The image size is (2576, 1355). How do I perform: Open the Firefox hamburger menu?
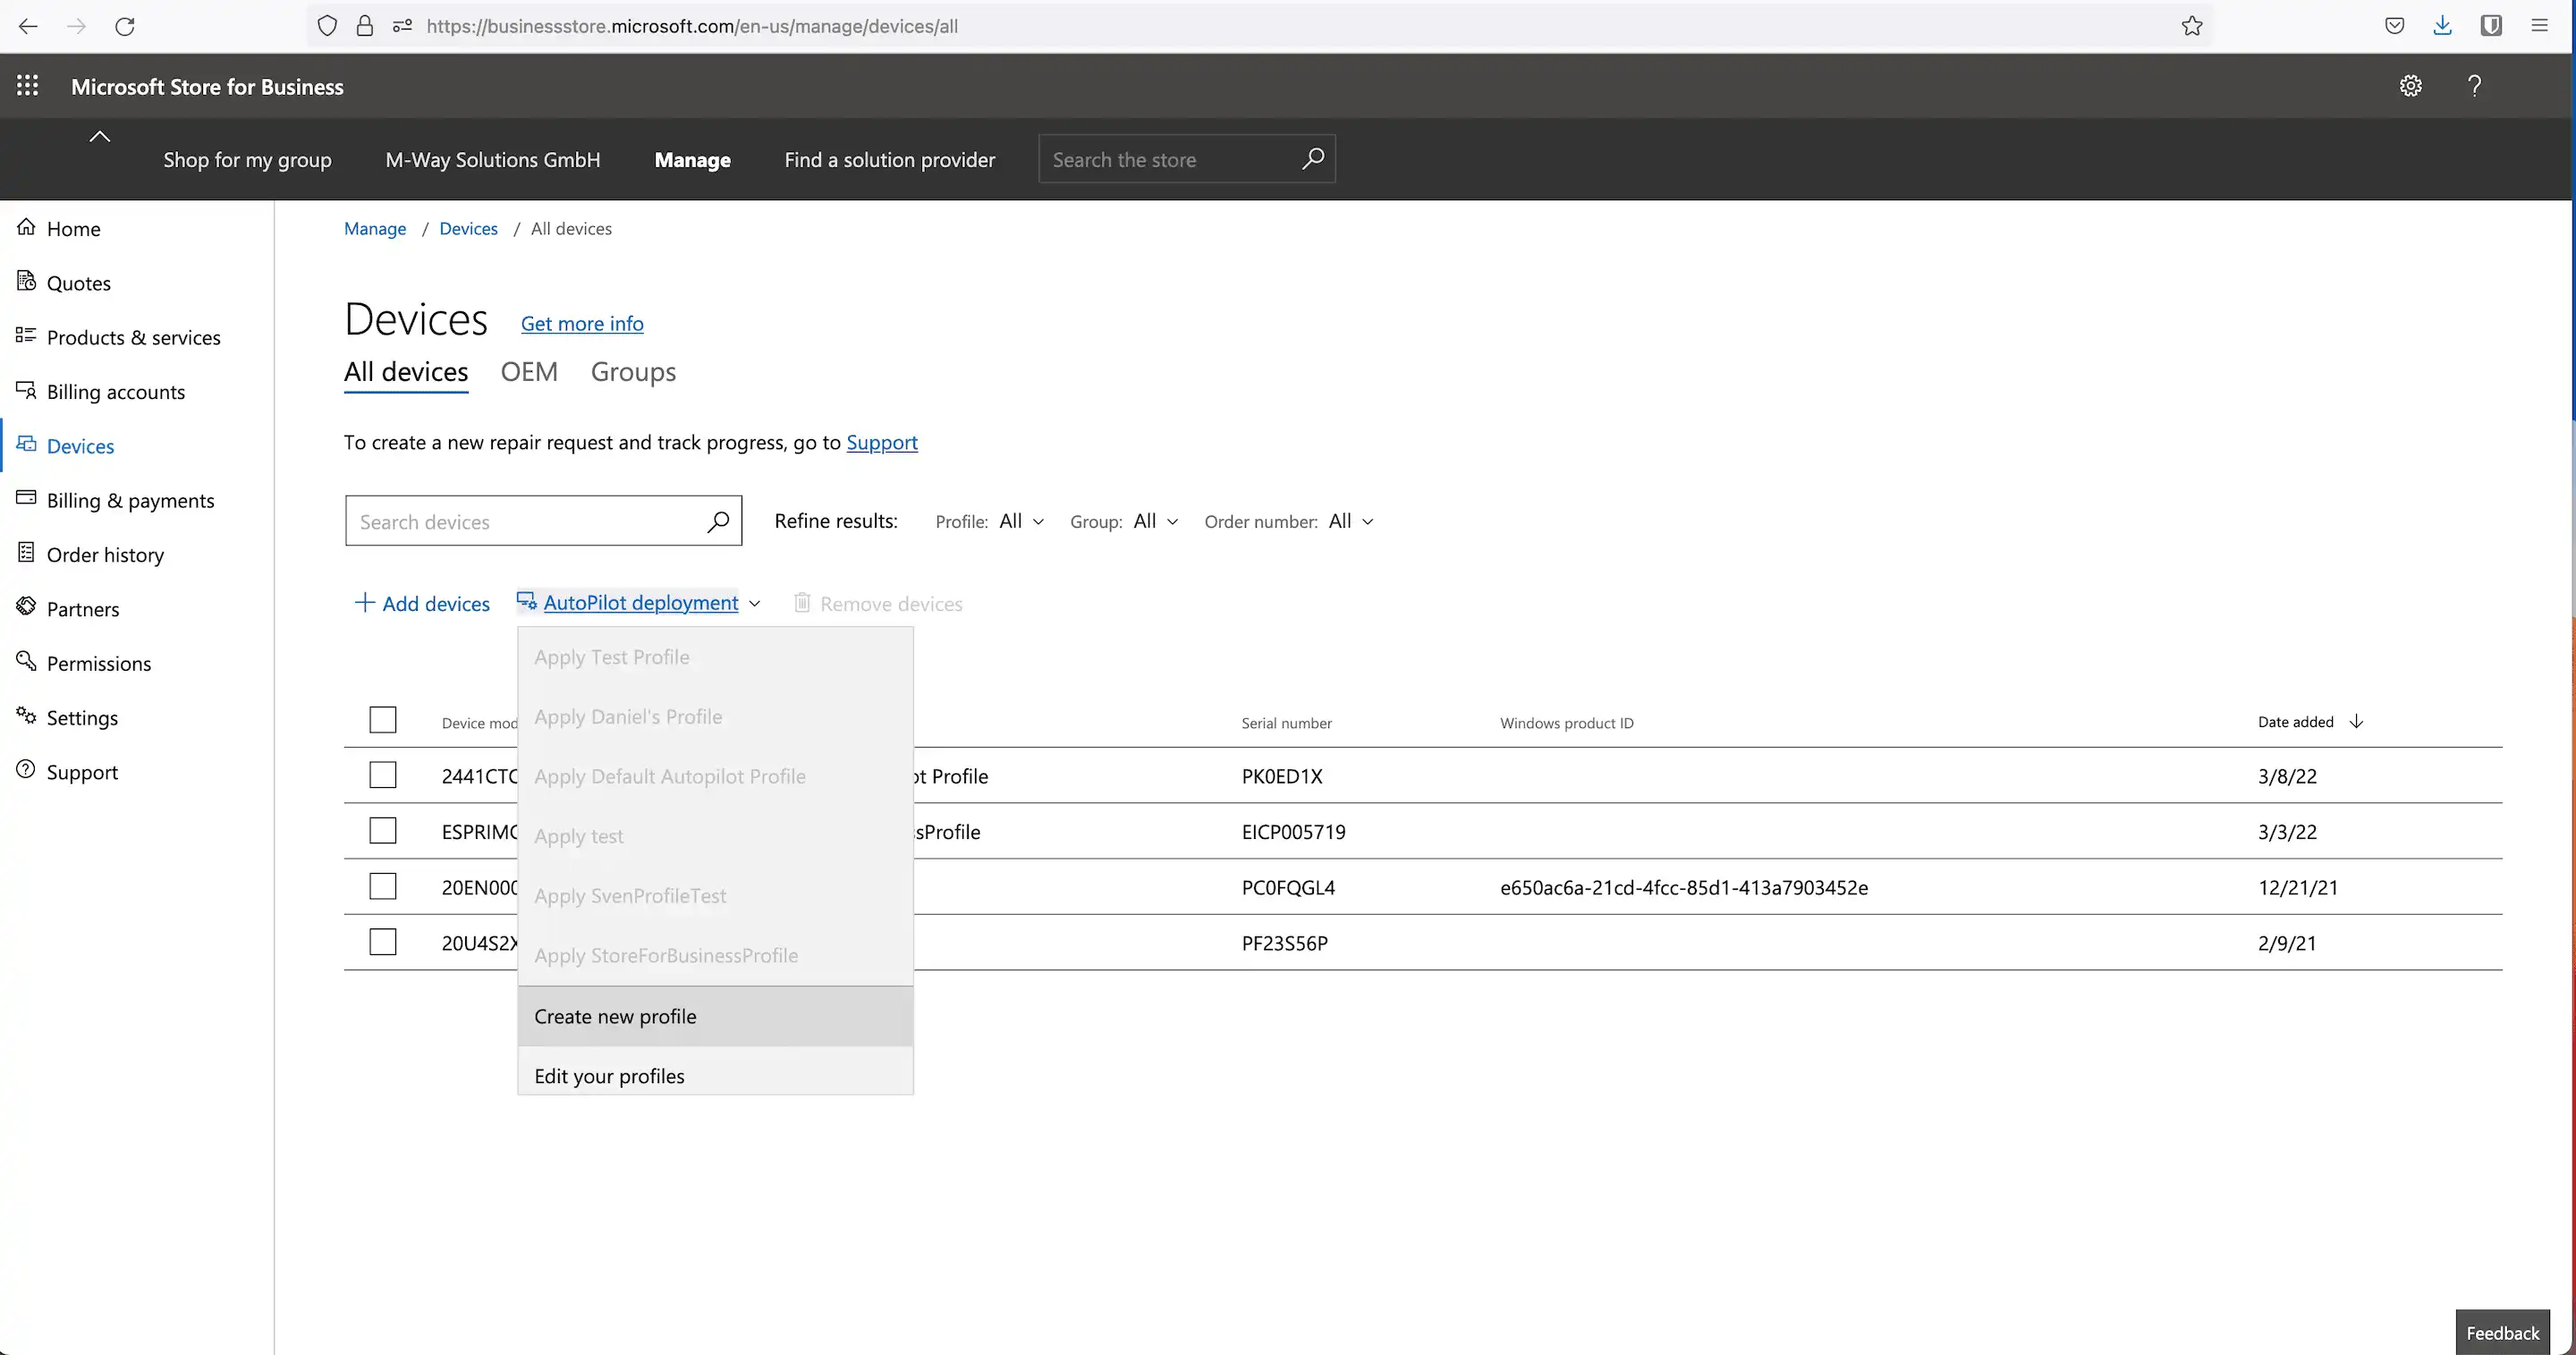pos(2539,26)
